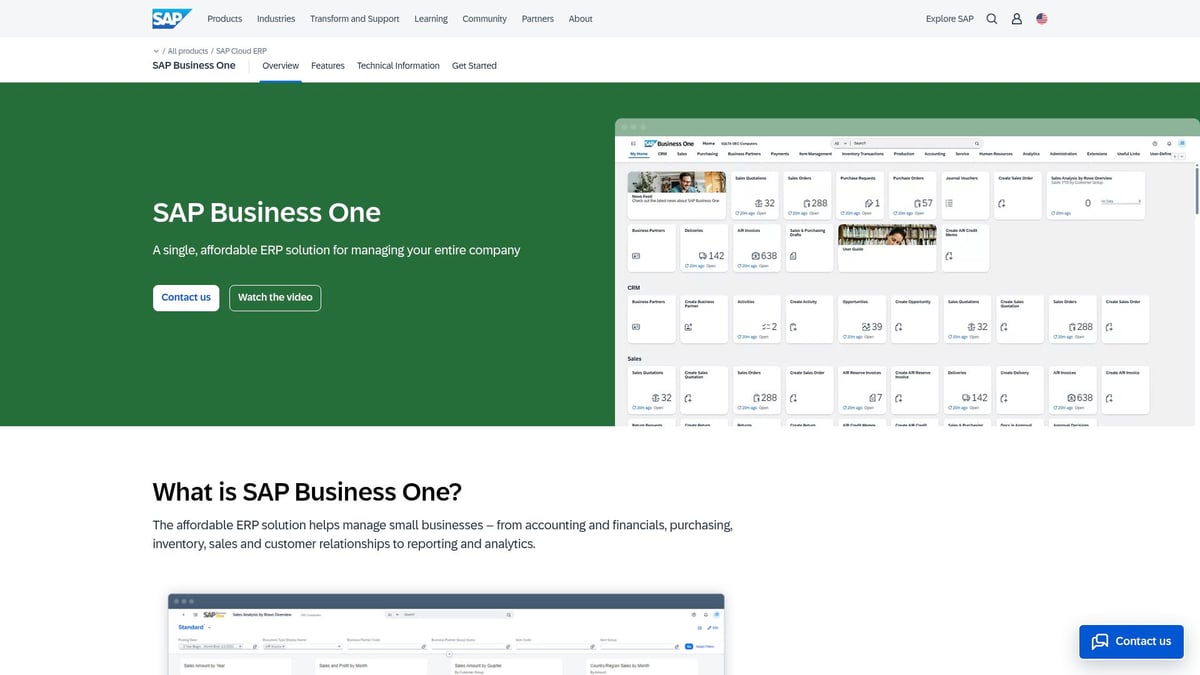Click the white Contact us hero button

point(186,297)
